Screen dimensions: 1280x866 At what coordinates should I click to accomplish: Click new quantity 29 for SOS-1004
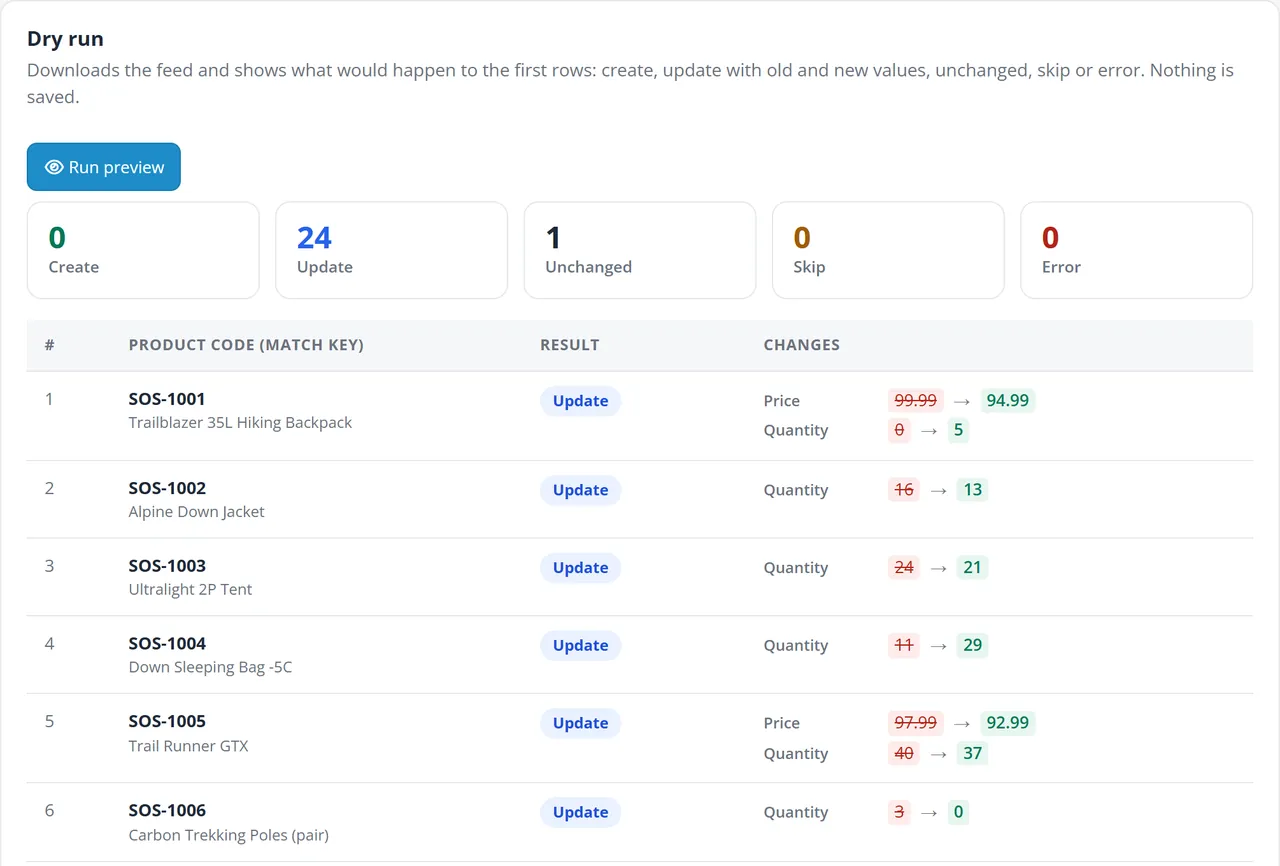[x=973, y=646]
